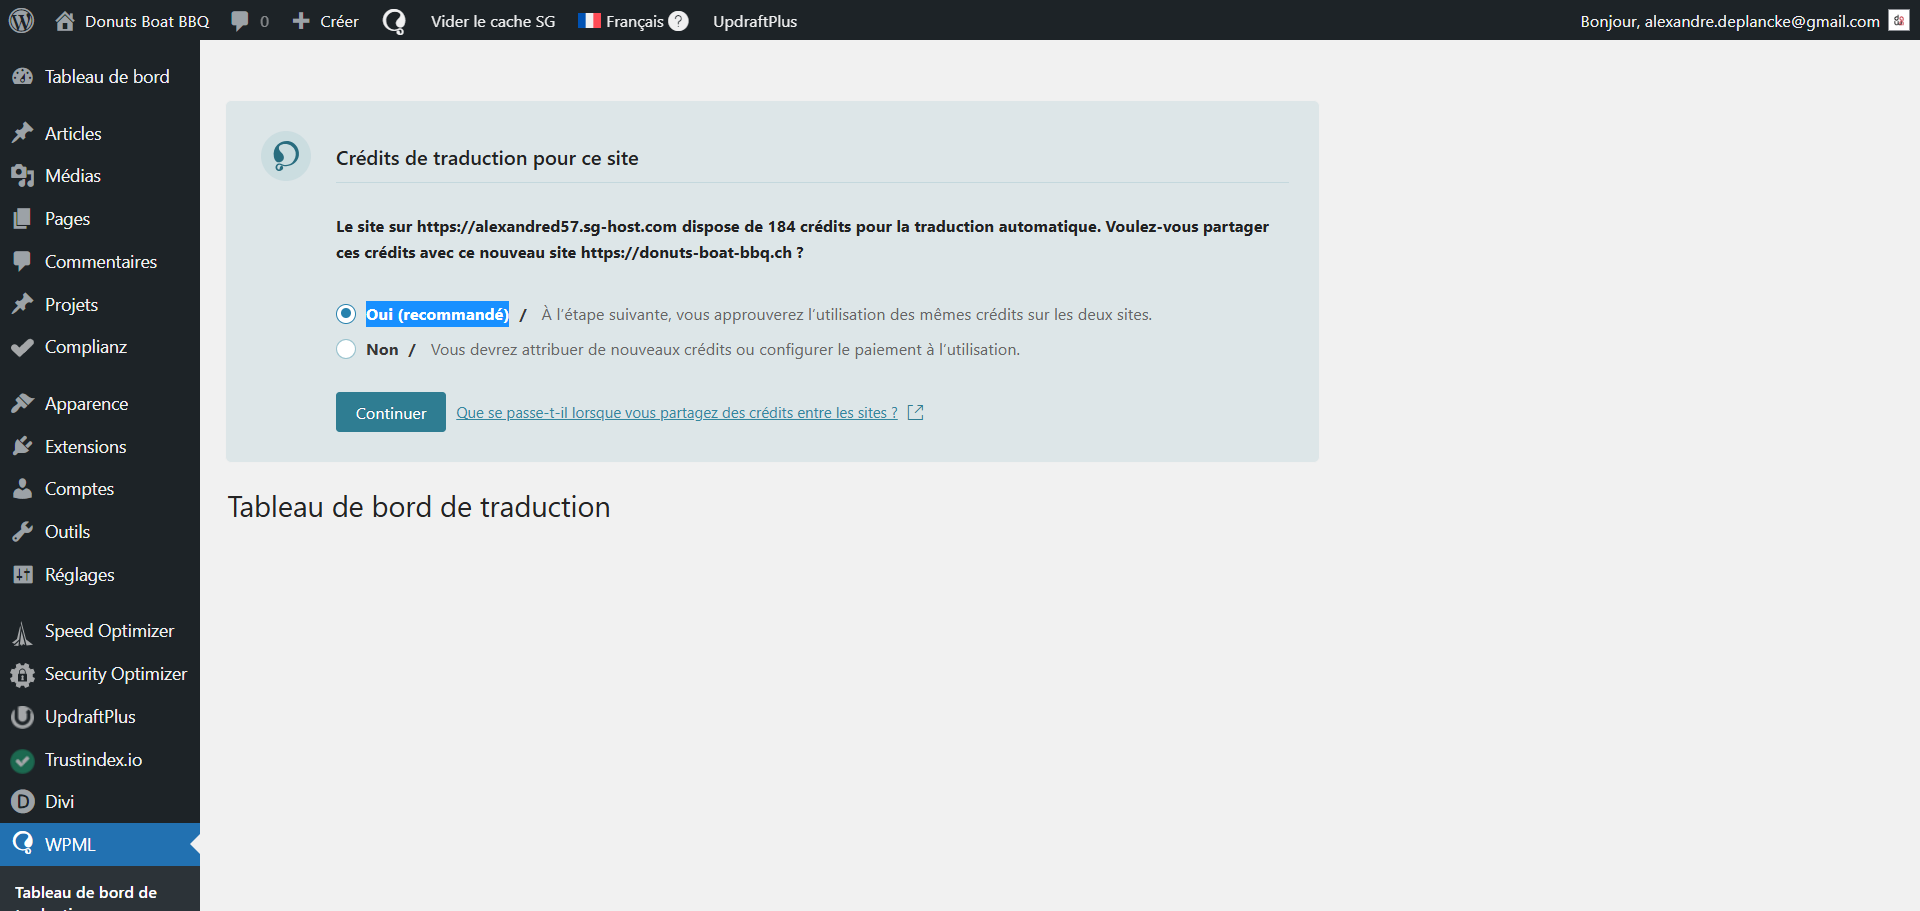
Task: Open the Comptes menu item
Action: pyautogui.click(x=100, y=489)
